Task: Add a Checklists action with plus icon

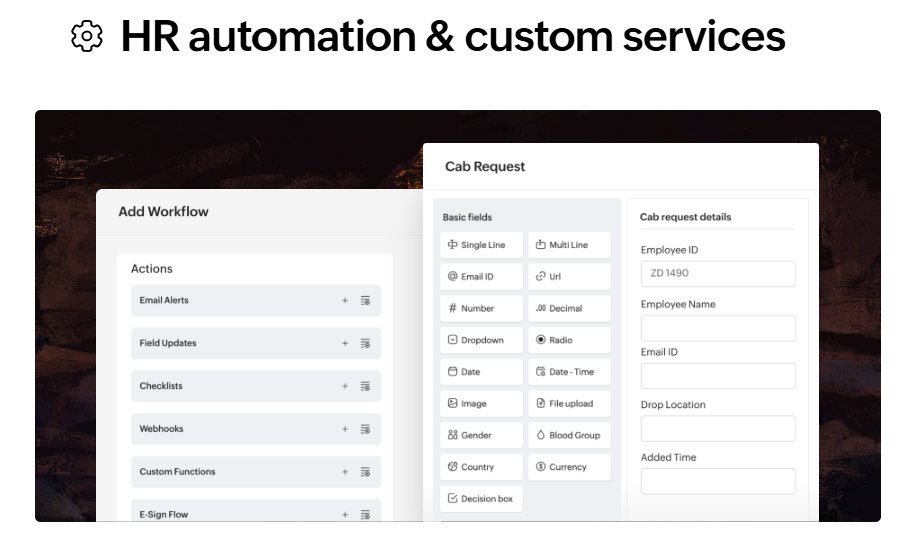Action: tap(345, 386)
